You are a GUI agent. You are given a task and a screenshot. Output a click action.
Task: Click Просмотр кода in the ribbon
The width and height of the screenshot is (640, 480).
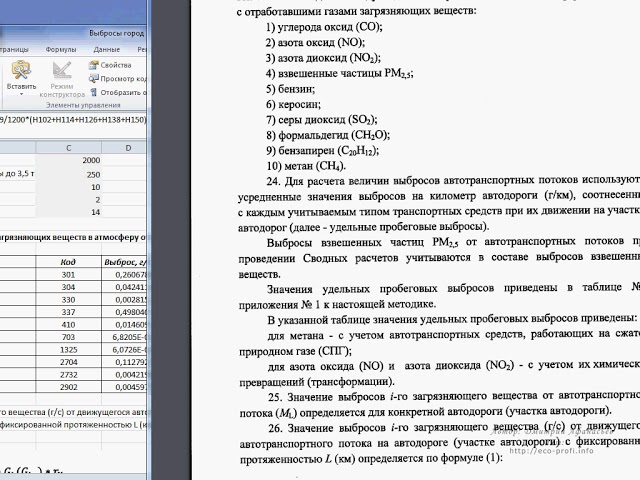118,78
